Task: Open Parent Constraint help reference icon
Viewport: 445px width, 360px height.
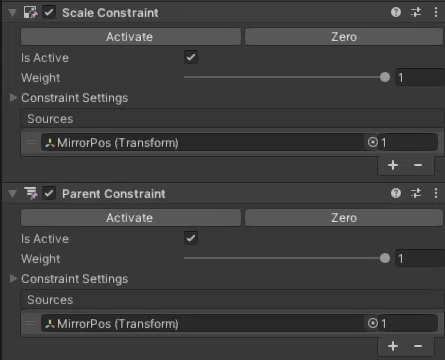Action: [x=396, y=193]
